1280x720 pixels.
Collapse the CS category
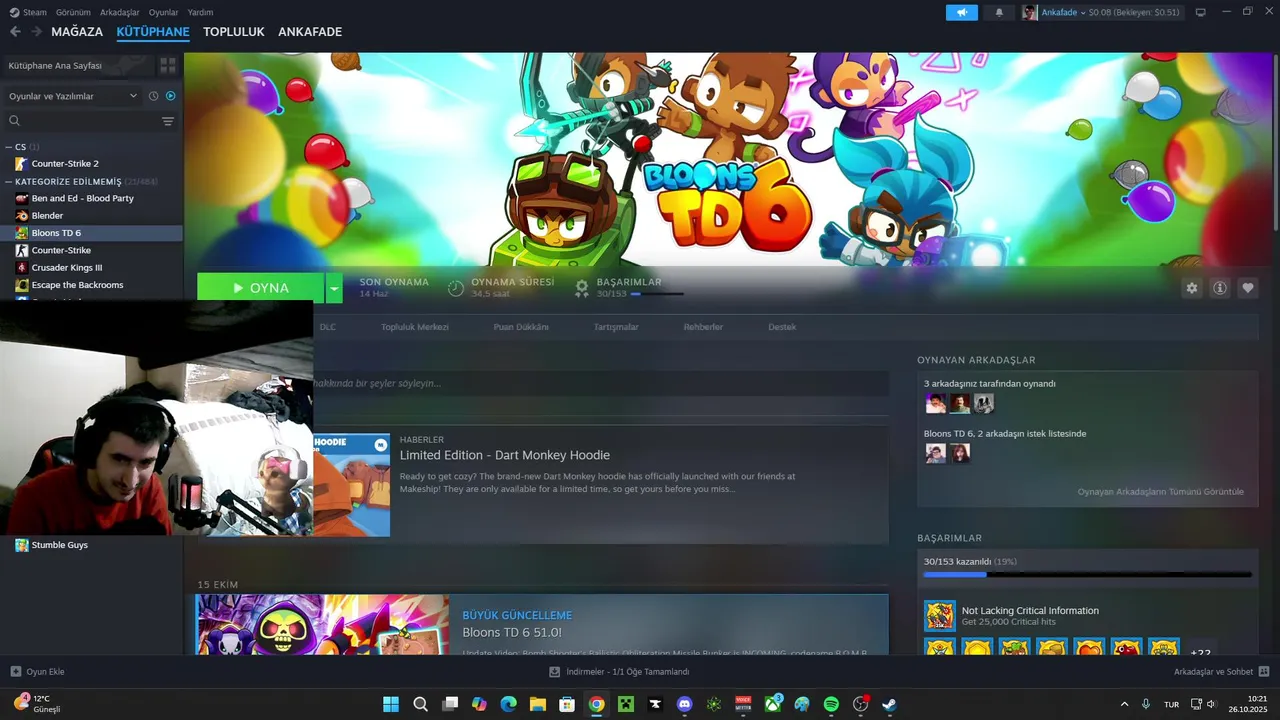(9, 147)
